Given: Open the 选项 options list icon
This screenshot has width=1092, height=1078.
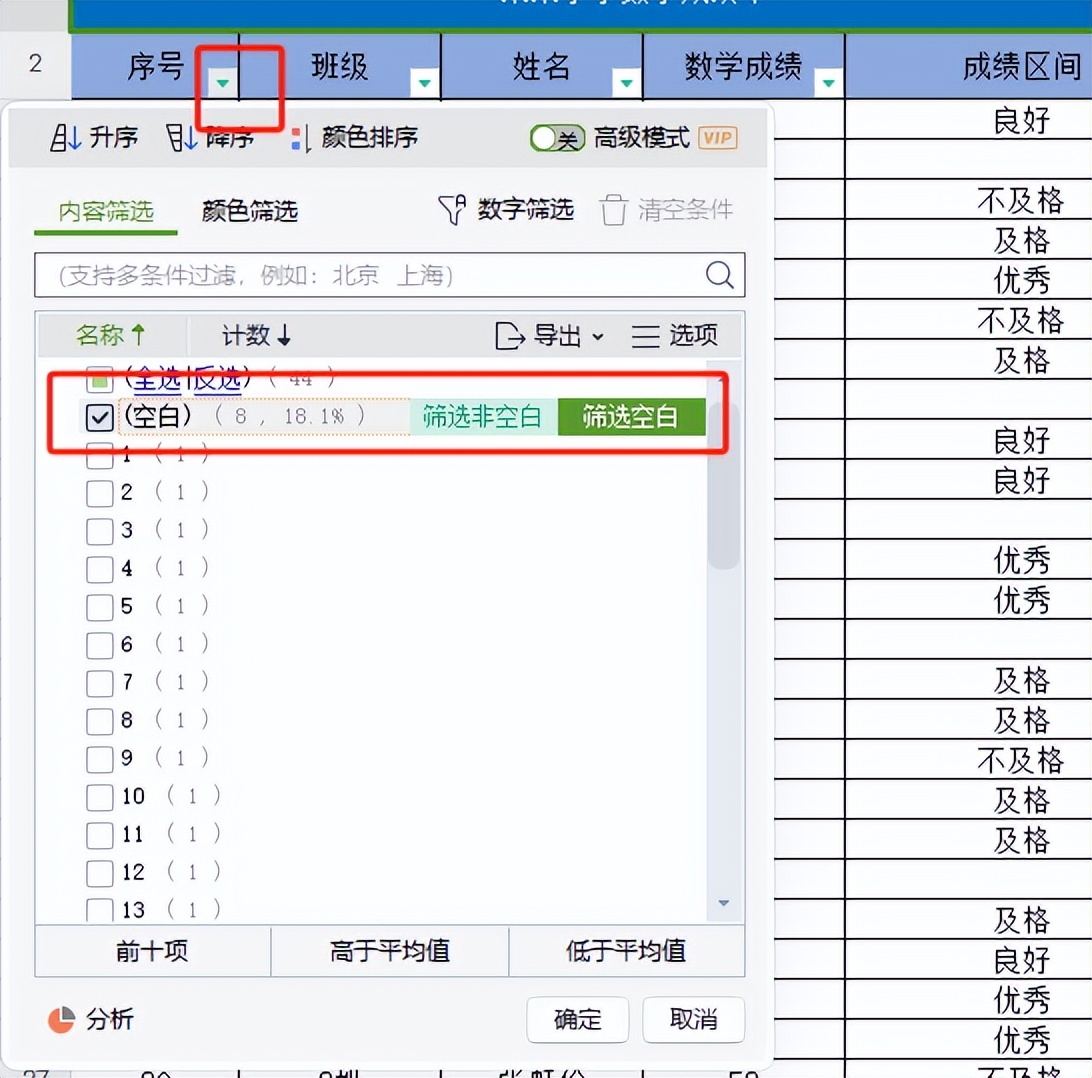Looking at the screenshot, I should point(645,336).
